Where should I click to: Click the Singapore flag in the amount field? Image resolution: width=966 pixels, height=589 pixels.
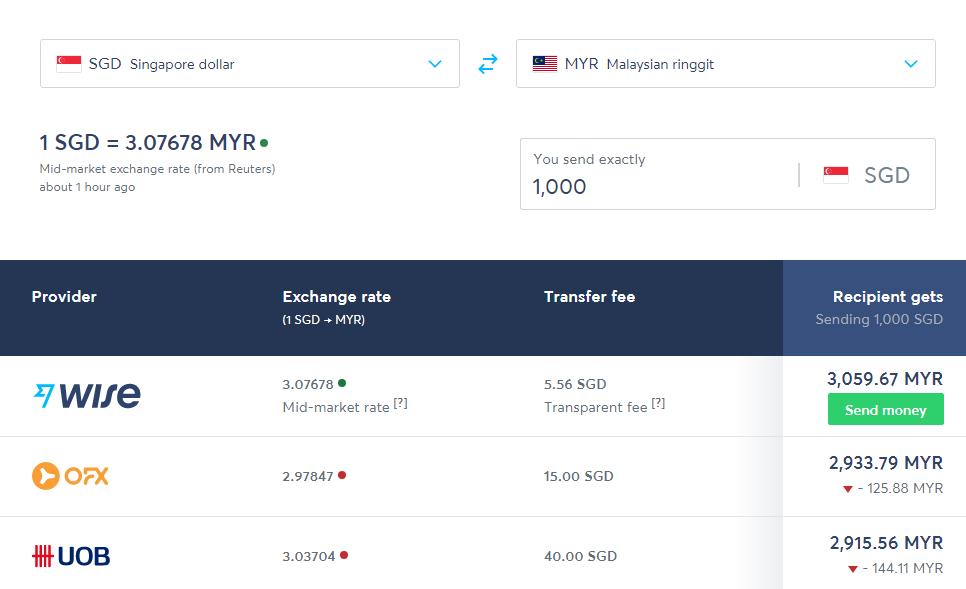coord(836,175)
